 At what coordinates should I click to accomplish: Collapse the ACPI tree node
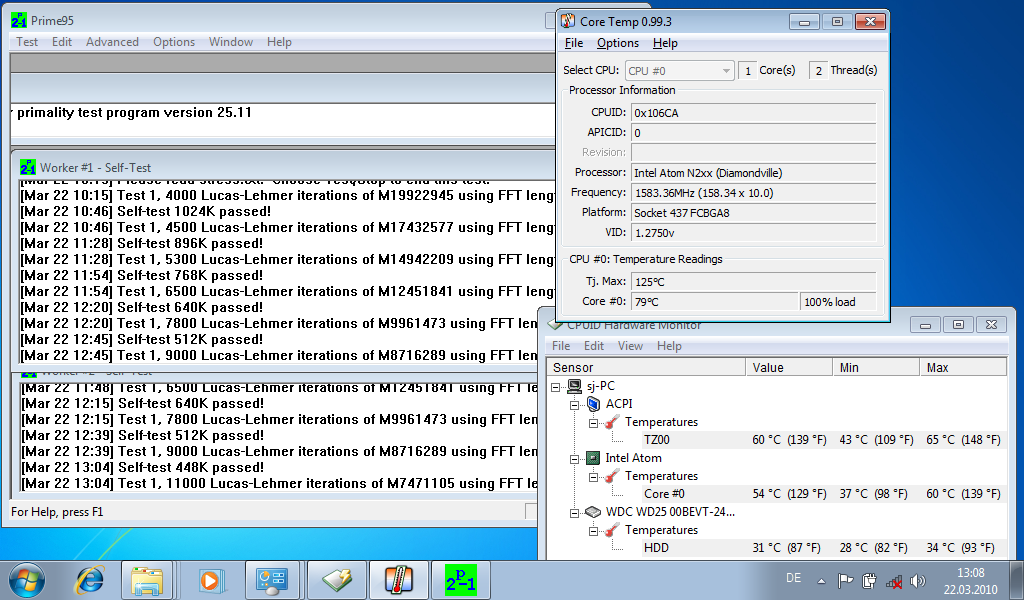tap(575, 405)
